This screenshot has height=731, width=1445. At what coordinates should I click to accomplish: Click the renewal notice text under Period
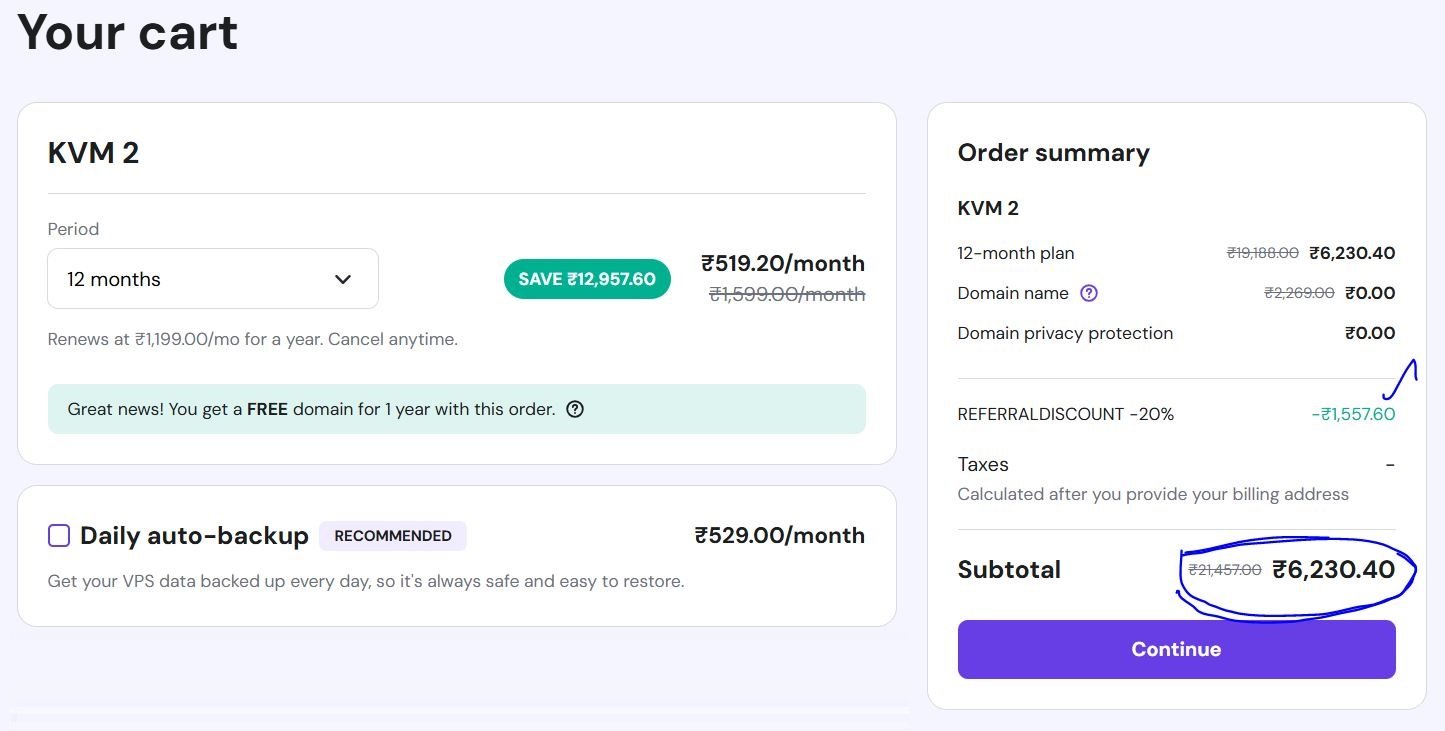(253, 339)
